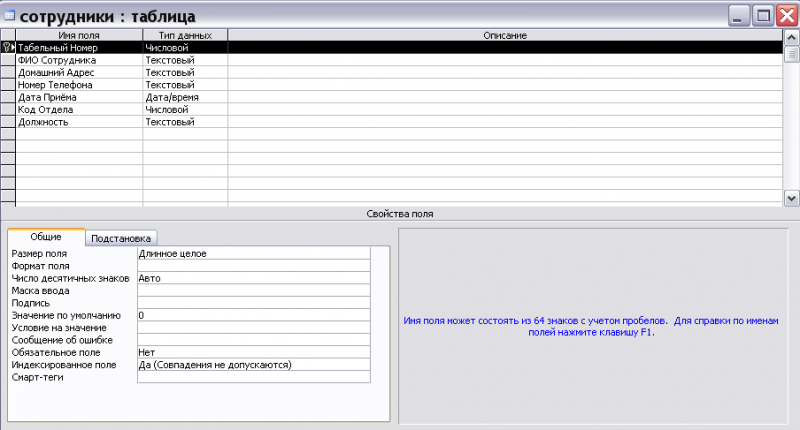The width and height of the screenshot is (800, 430).
Task: Minimize the сотрудники table window
Action: pos(738,16)
